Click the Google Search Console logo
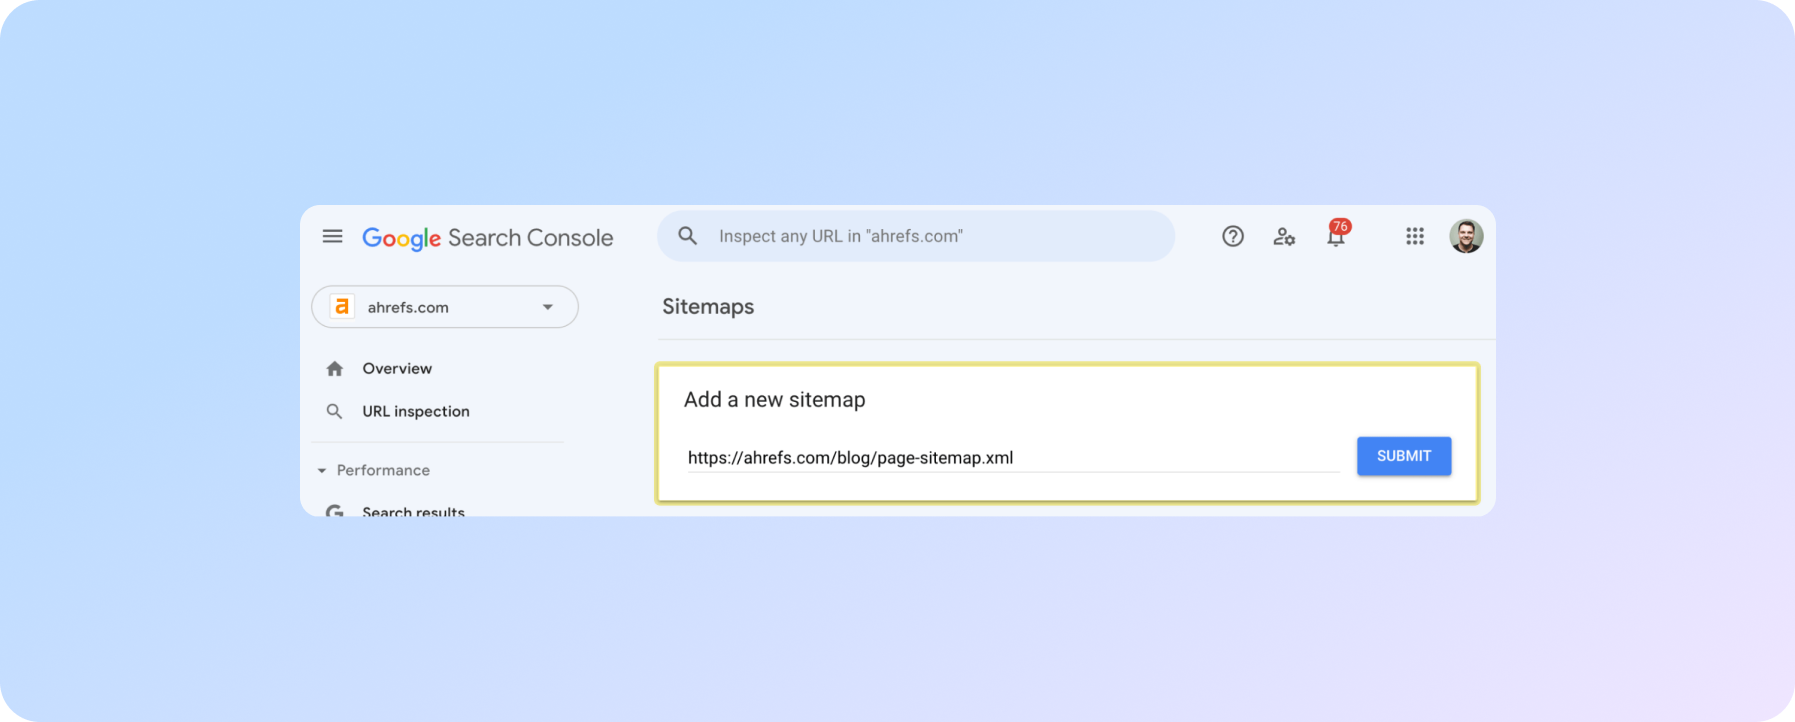Screen dimensions: 1795x722 click(x=487, y=238)
